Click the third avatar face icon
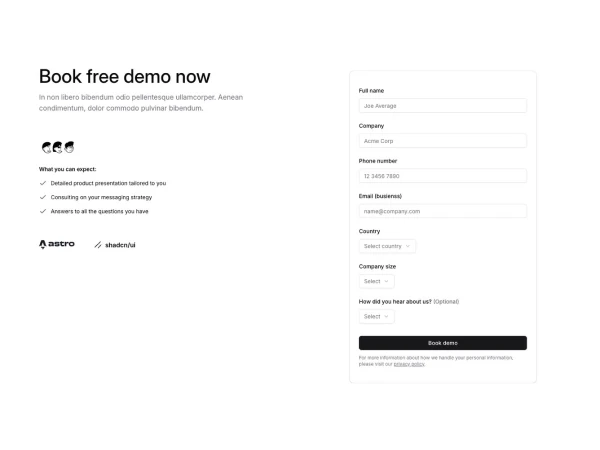This screenshot has width=600, height=450. click(69, 147)
